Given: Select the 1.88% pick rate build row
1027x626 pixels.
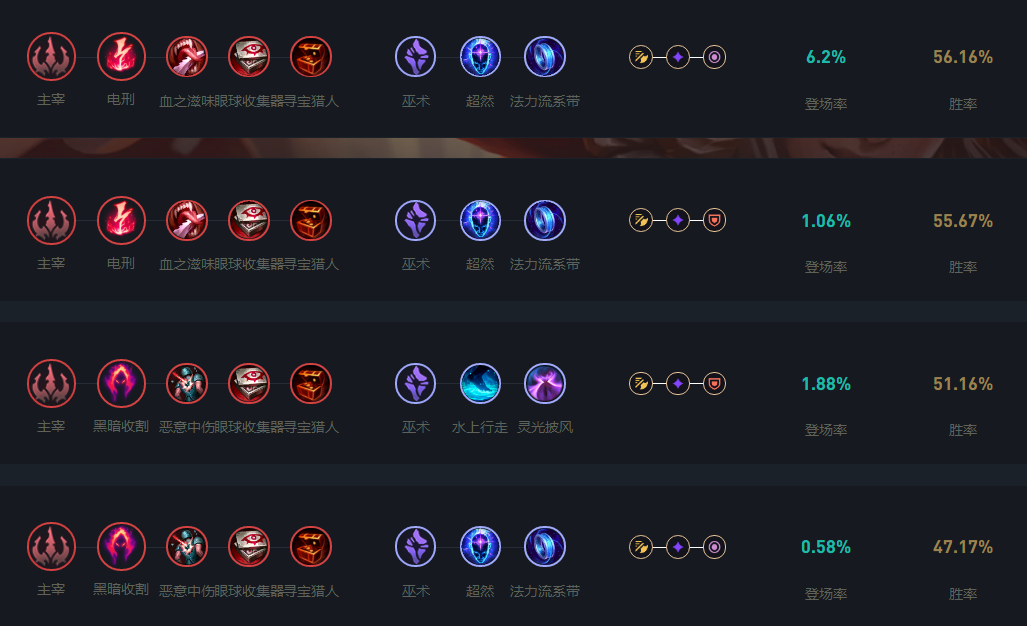Looking at the screenshot, I should (x=514, y=393).
